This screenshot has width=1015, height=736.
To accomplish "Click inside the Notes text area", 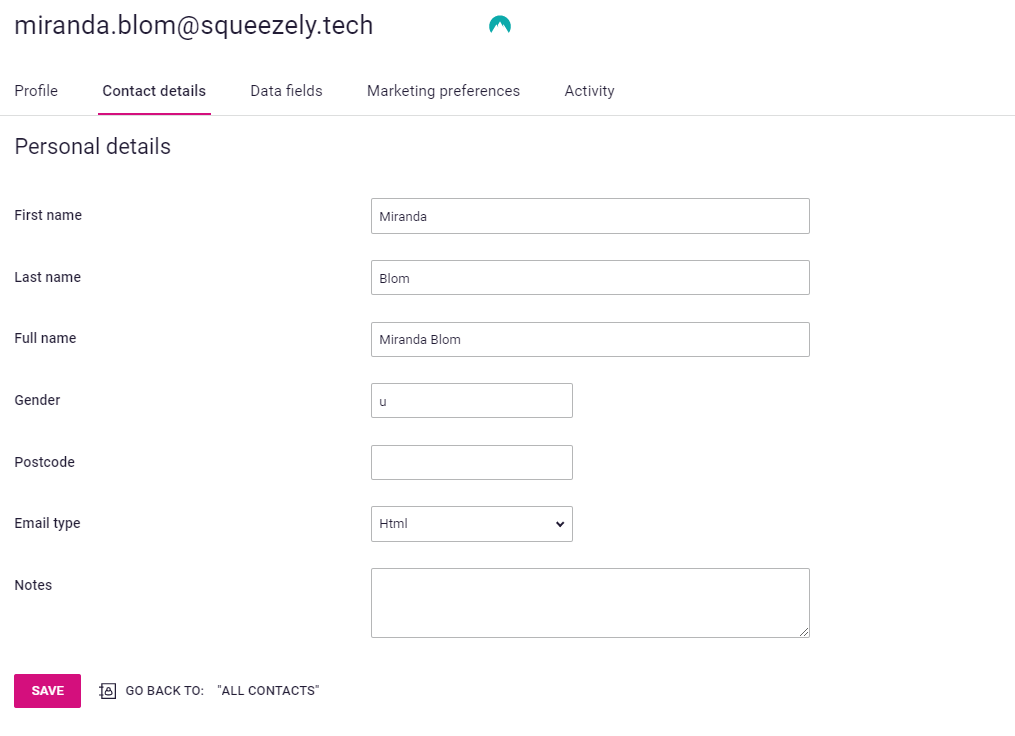I will tap(590, 603).
